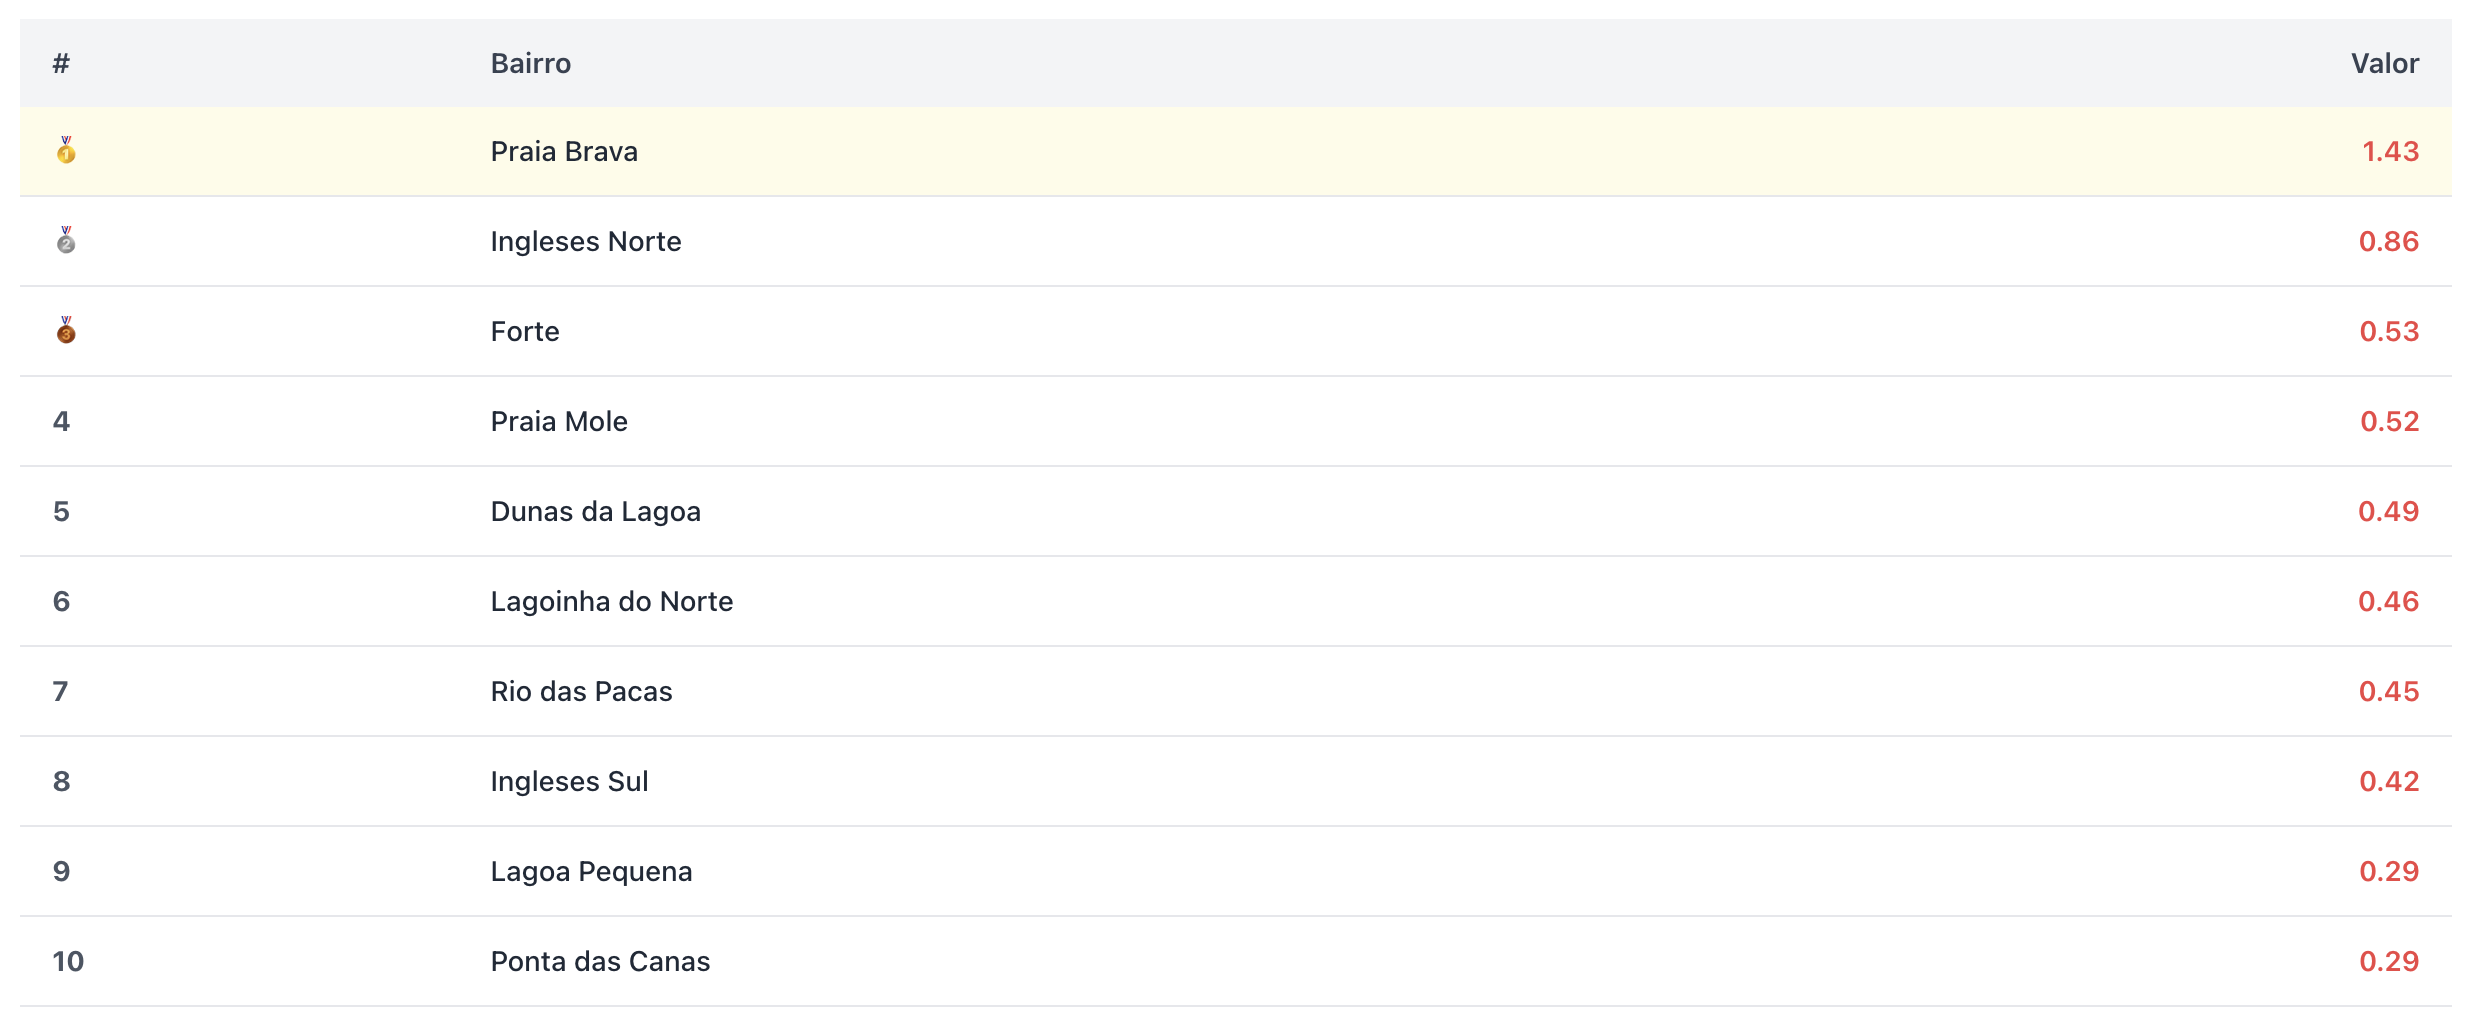Select the Ingleses Sul neighborhood

[569, 782]
